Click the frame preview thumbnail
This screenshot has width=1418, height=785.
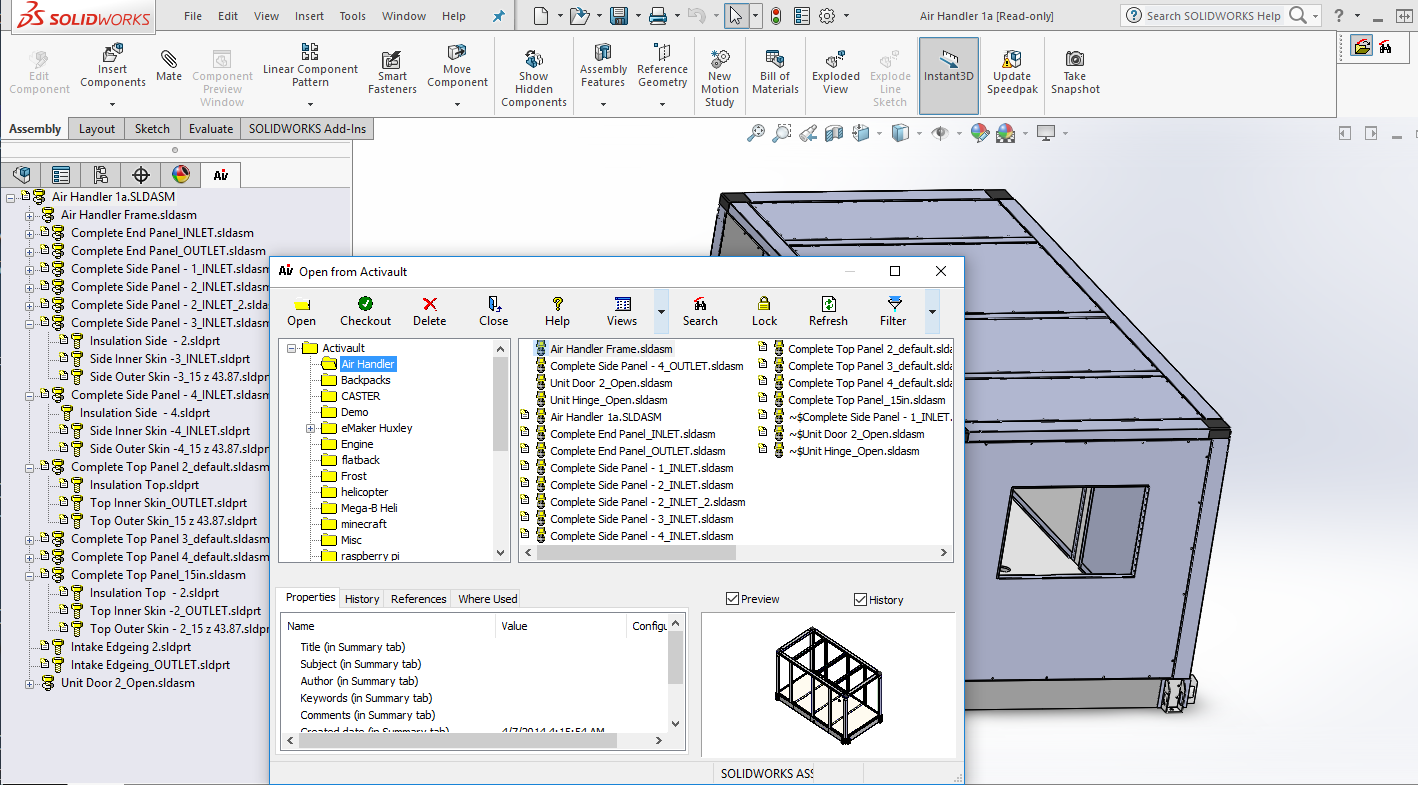point(829,685)
